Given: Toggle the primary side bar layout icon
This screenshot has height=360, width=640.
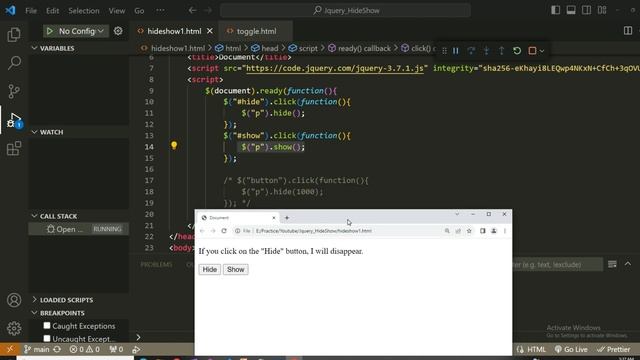Looking at the screenshot, I should pyautogui.click(x=556, y=10).
